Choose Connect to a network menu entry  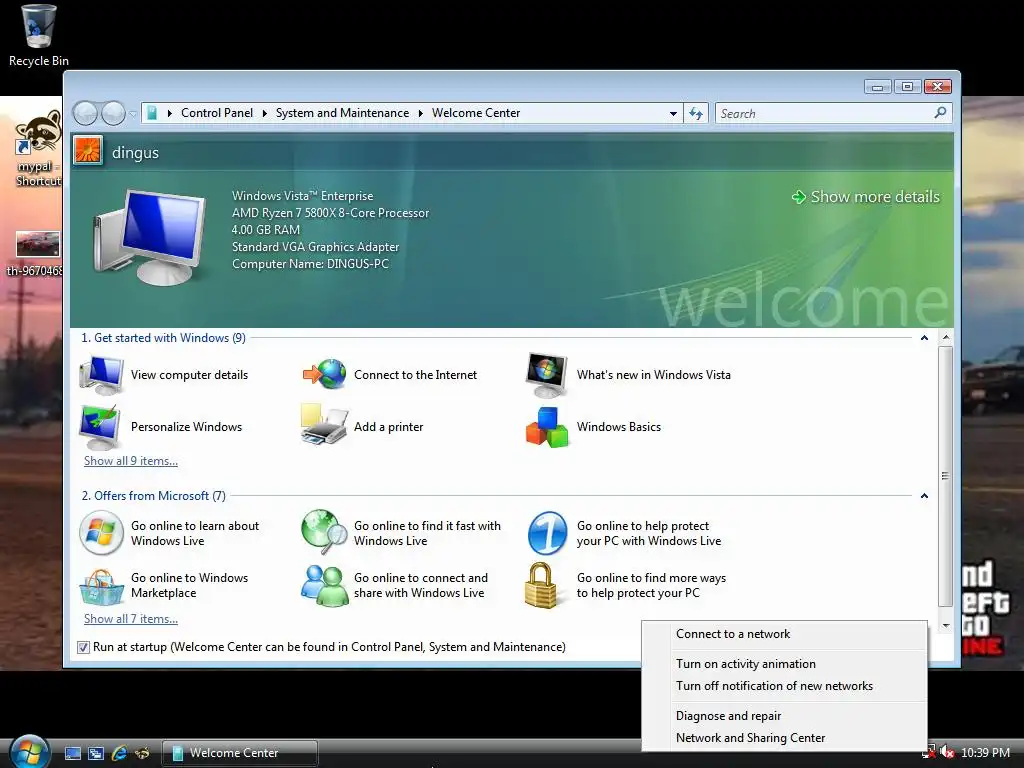(784, 634)
